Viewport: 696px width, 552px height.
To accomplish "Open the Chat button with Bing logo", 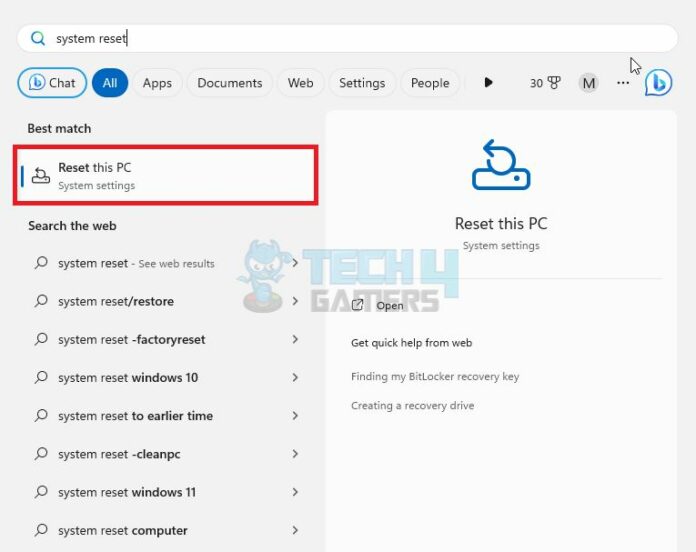I will click(52, 83).
